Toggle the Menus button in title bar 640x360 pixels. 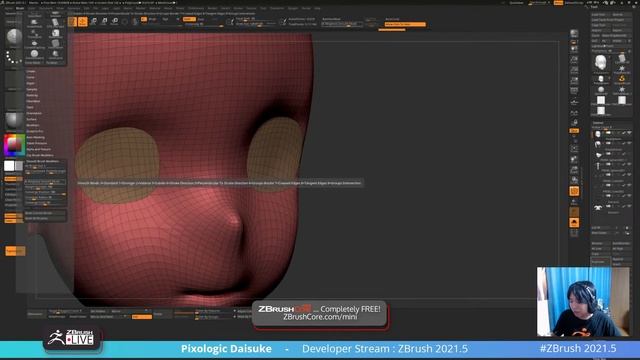coord(558,3)
